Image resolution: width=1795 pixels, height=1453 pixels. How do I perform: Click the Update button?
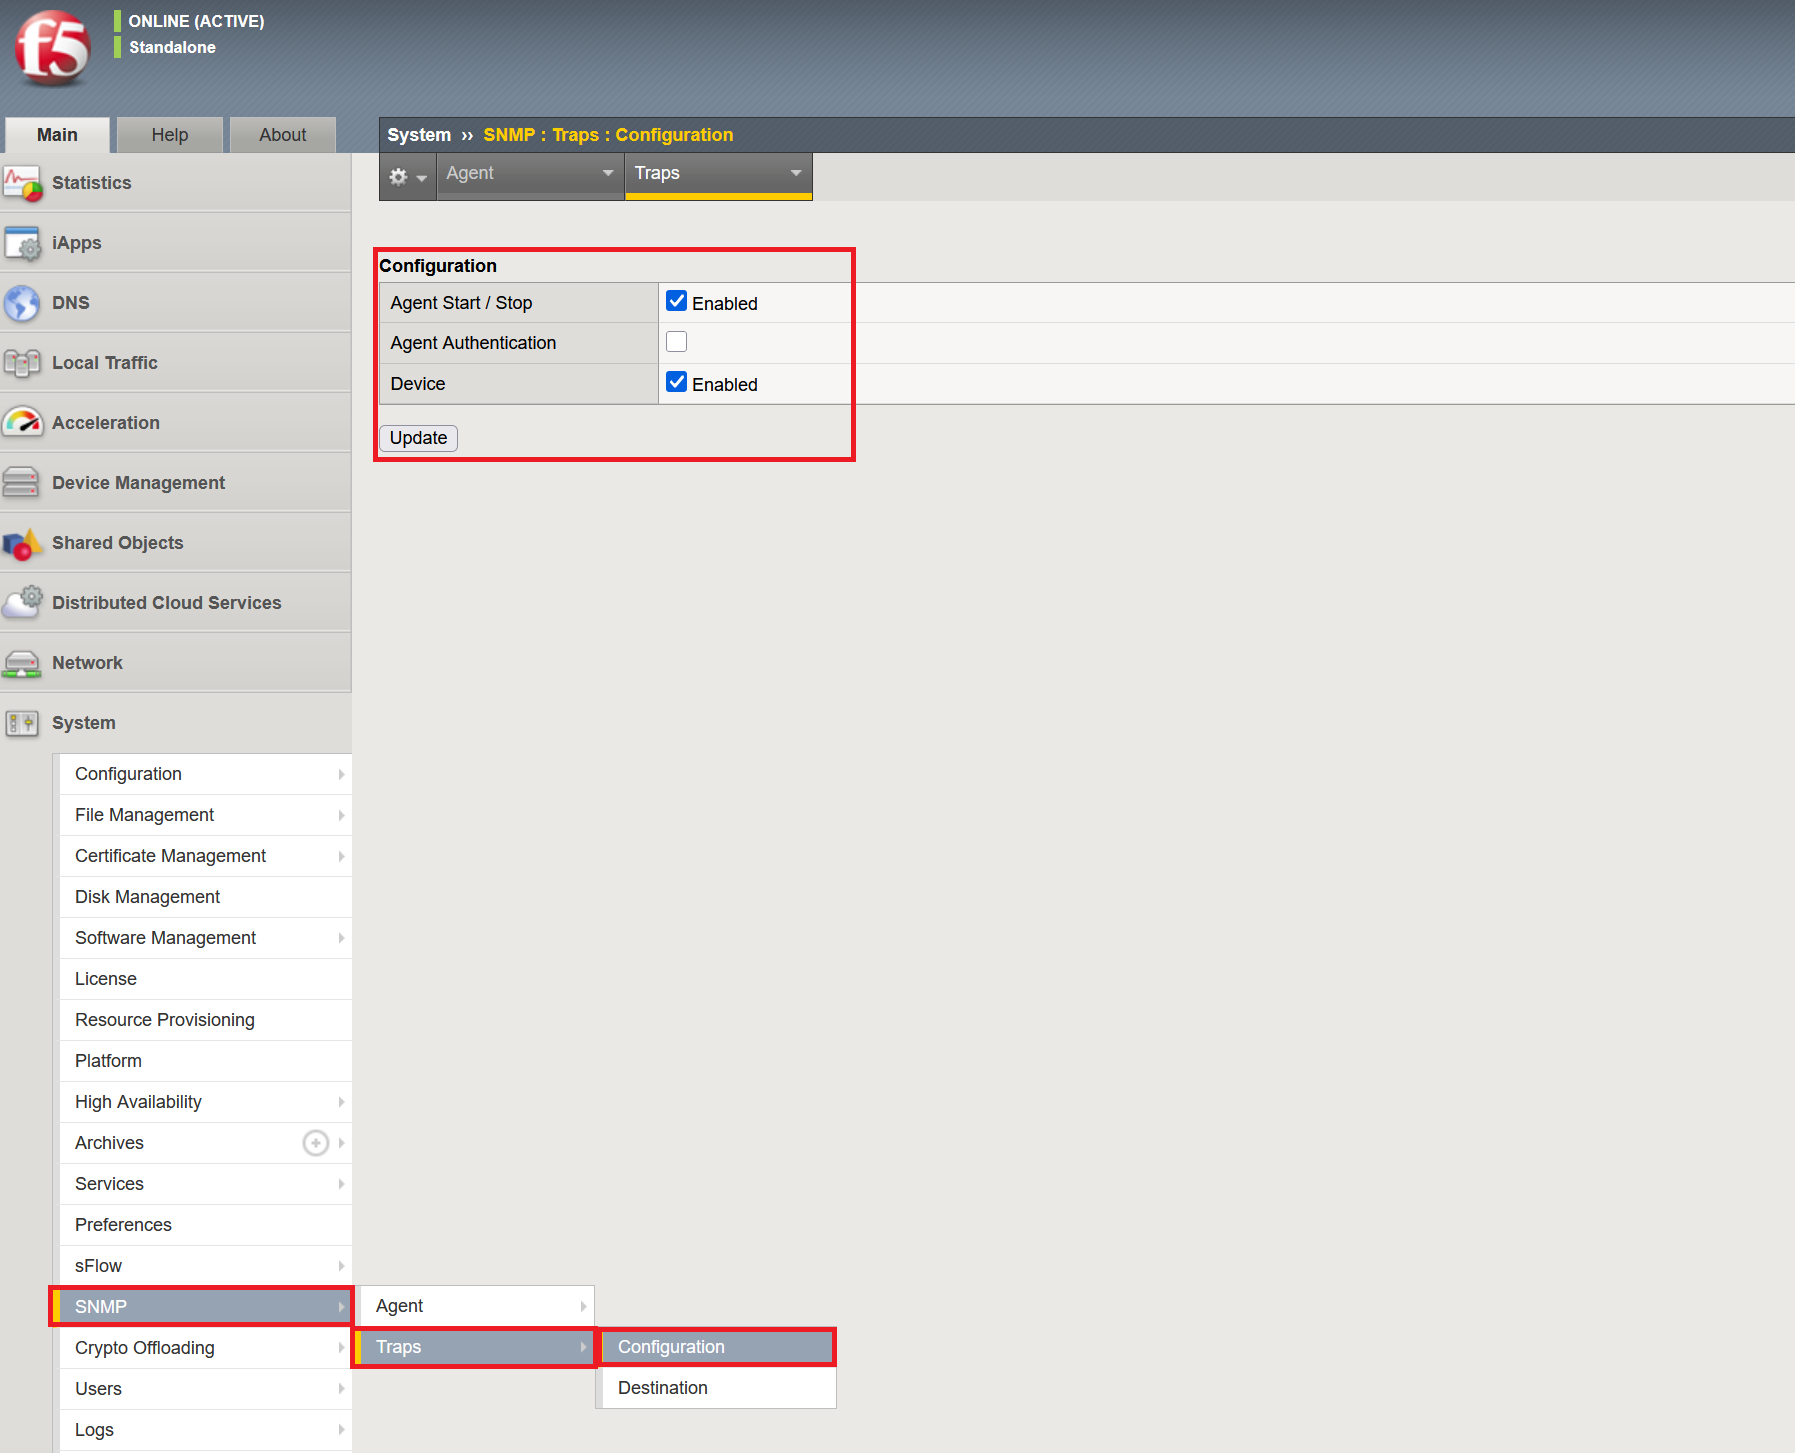pyautogui.click(x=418, y=438)
